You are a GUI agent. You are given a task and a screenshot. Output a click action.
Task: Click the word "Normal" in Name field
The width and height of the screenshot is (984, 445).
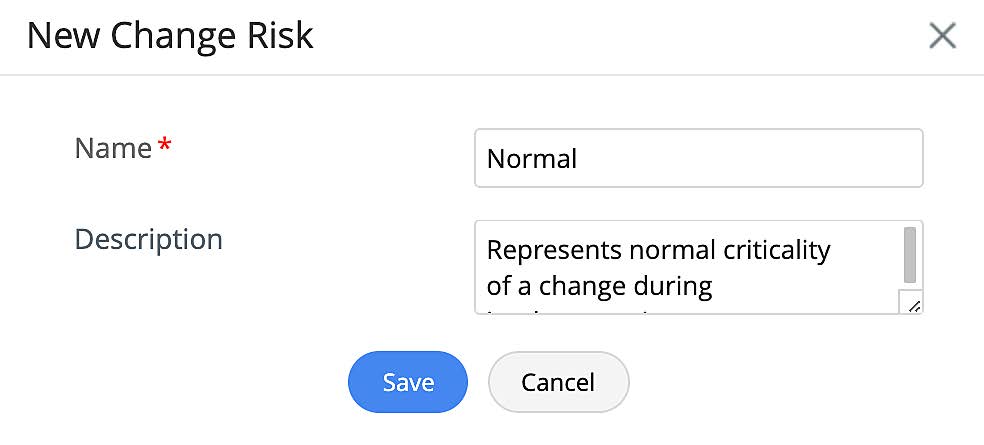point(531,159)
